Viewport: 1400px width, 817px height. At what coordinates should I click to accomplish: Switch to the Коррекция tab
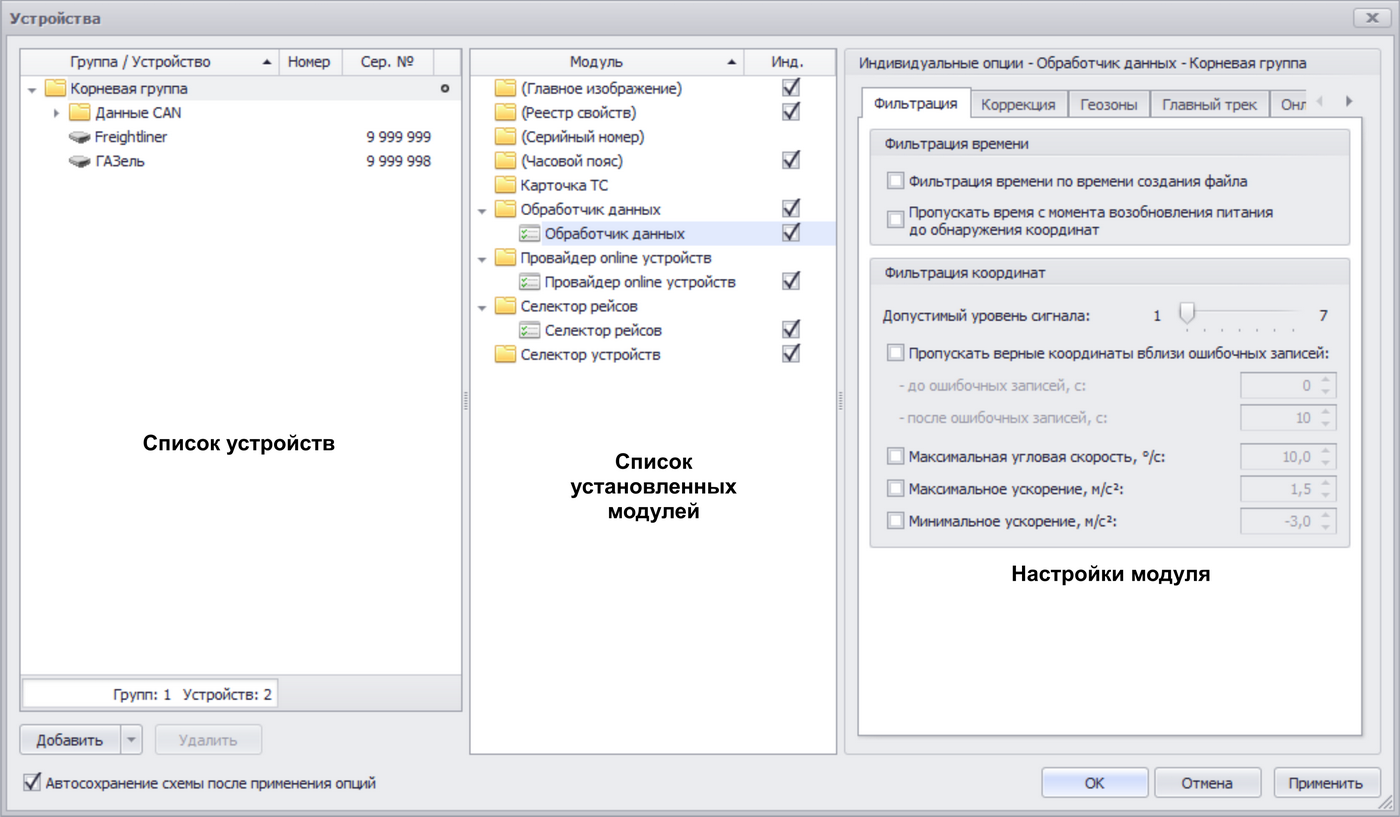click(x=1019, y=104)
